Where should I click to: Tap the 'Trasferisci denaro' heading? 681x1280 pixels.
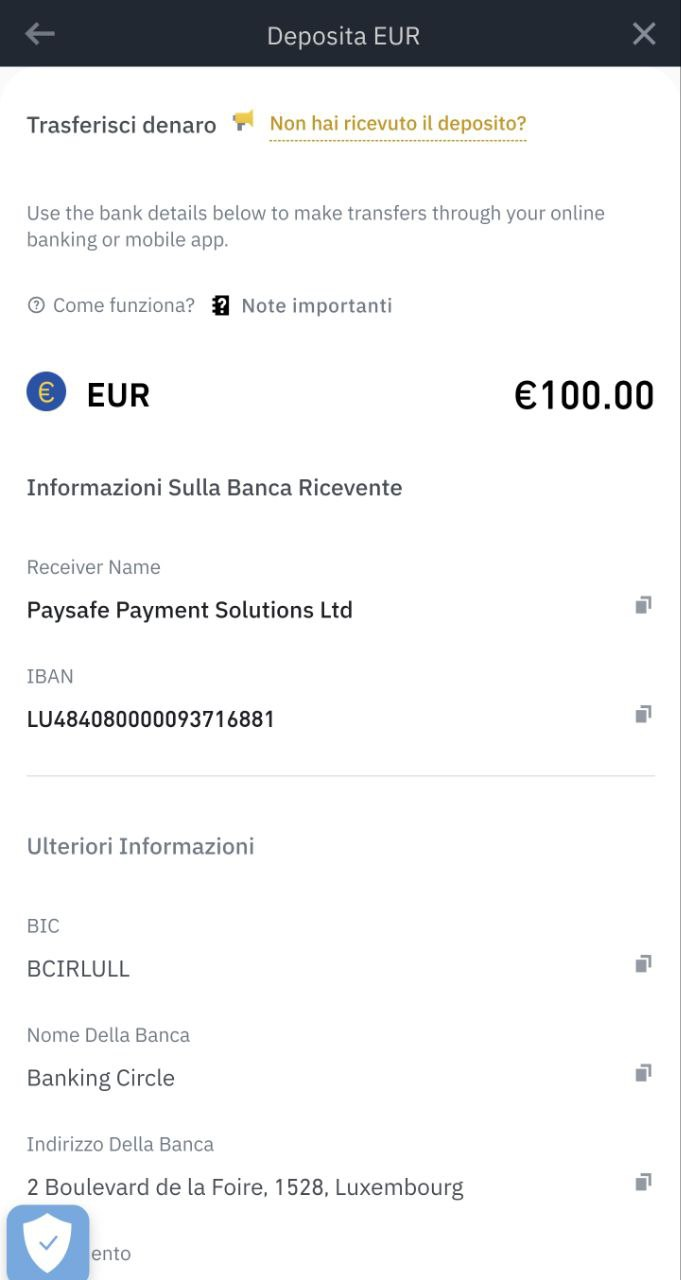(121, 125)
